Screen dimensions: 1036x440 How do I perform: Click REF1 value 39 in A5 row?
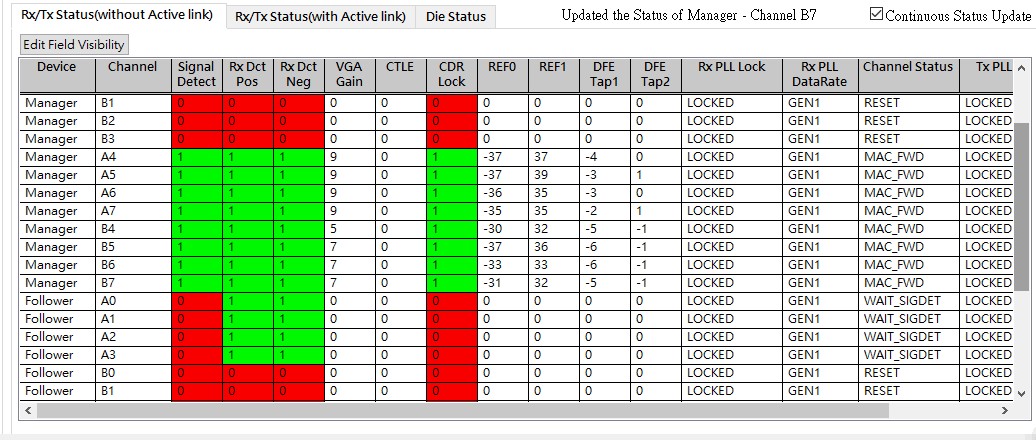[554, 175]
